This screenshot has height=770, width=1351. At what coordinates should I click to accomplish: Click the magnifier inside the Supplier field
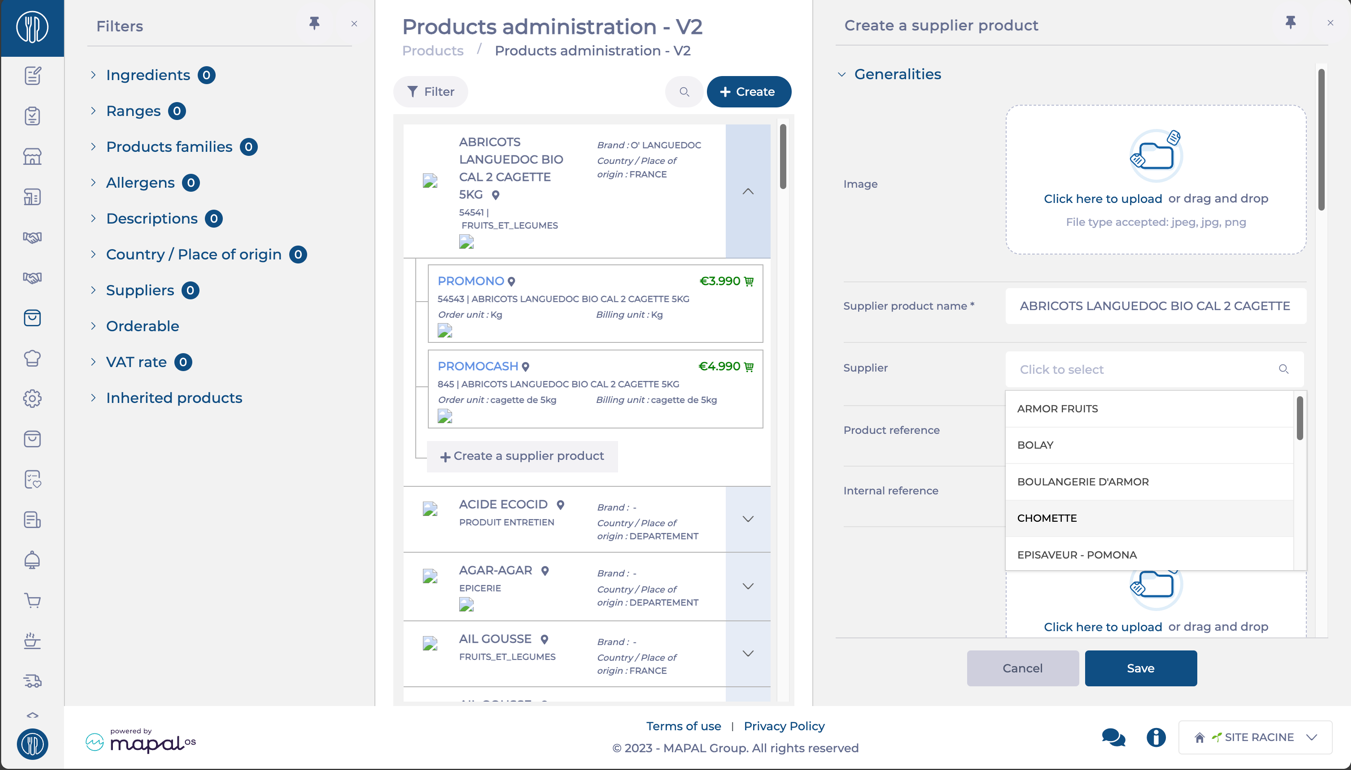pos(1284,370)
